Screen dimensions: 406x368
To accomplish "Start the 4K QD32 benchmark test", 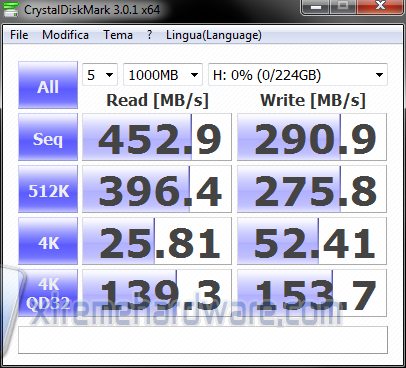I will click(48, 293).
